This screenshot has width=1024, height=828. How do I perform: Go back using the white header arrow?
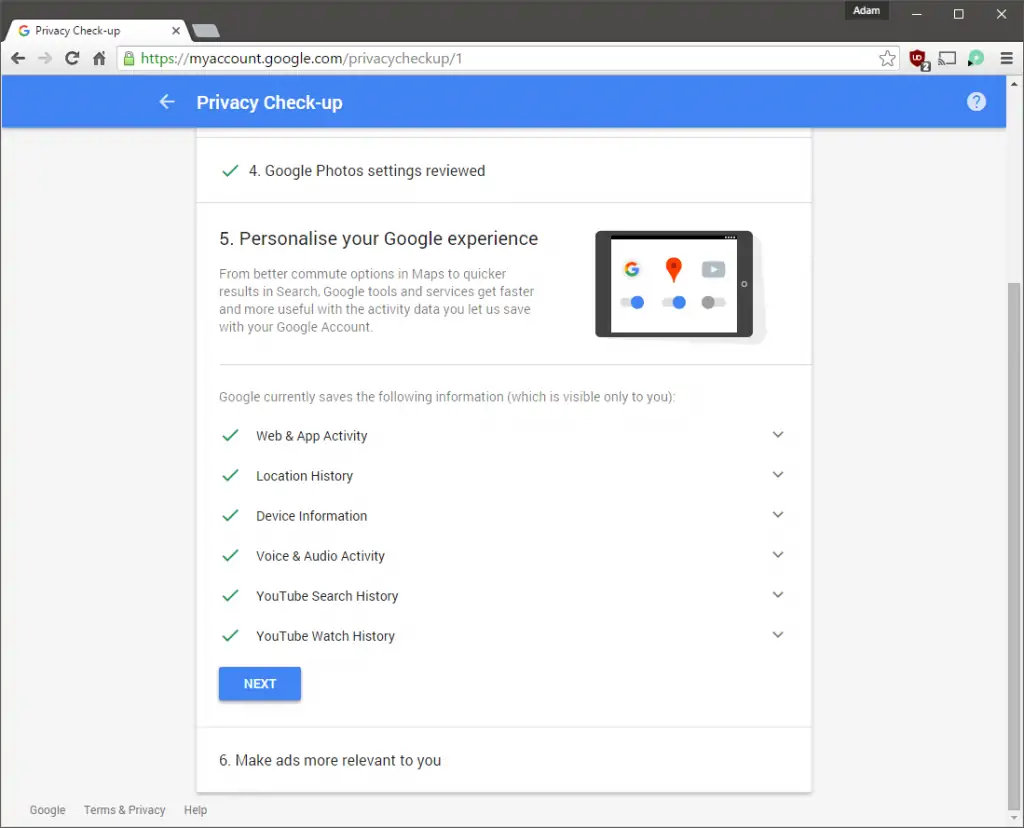[167, 102]
